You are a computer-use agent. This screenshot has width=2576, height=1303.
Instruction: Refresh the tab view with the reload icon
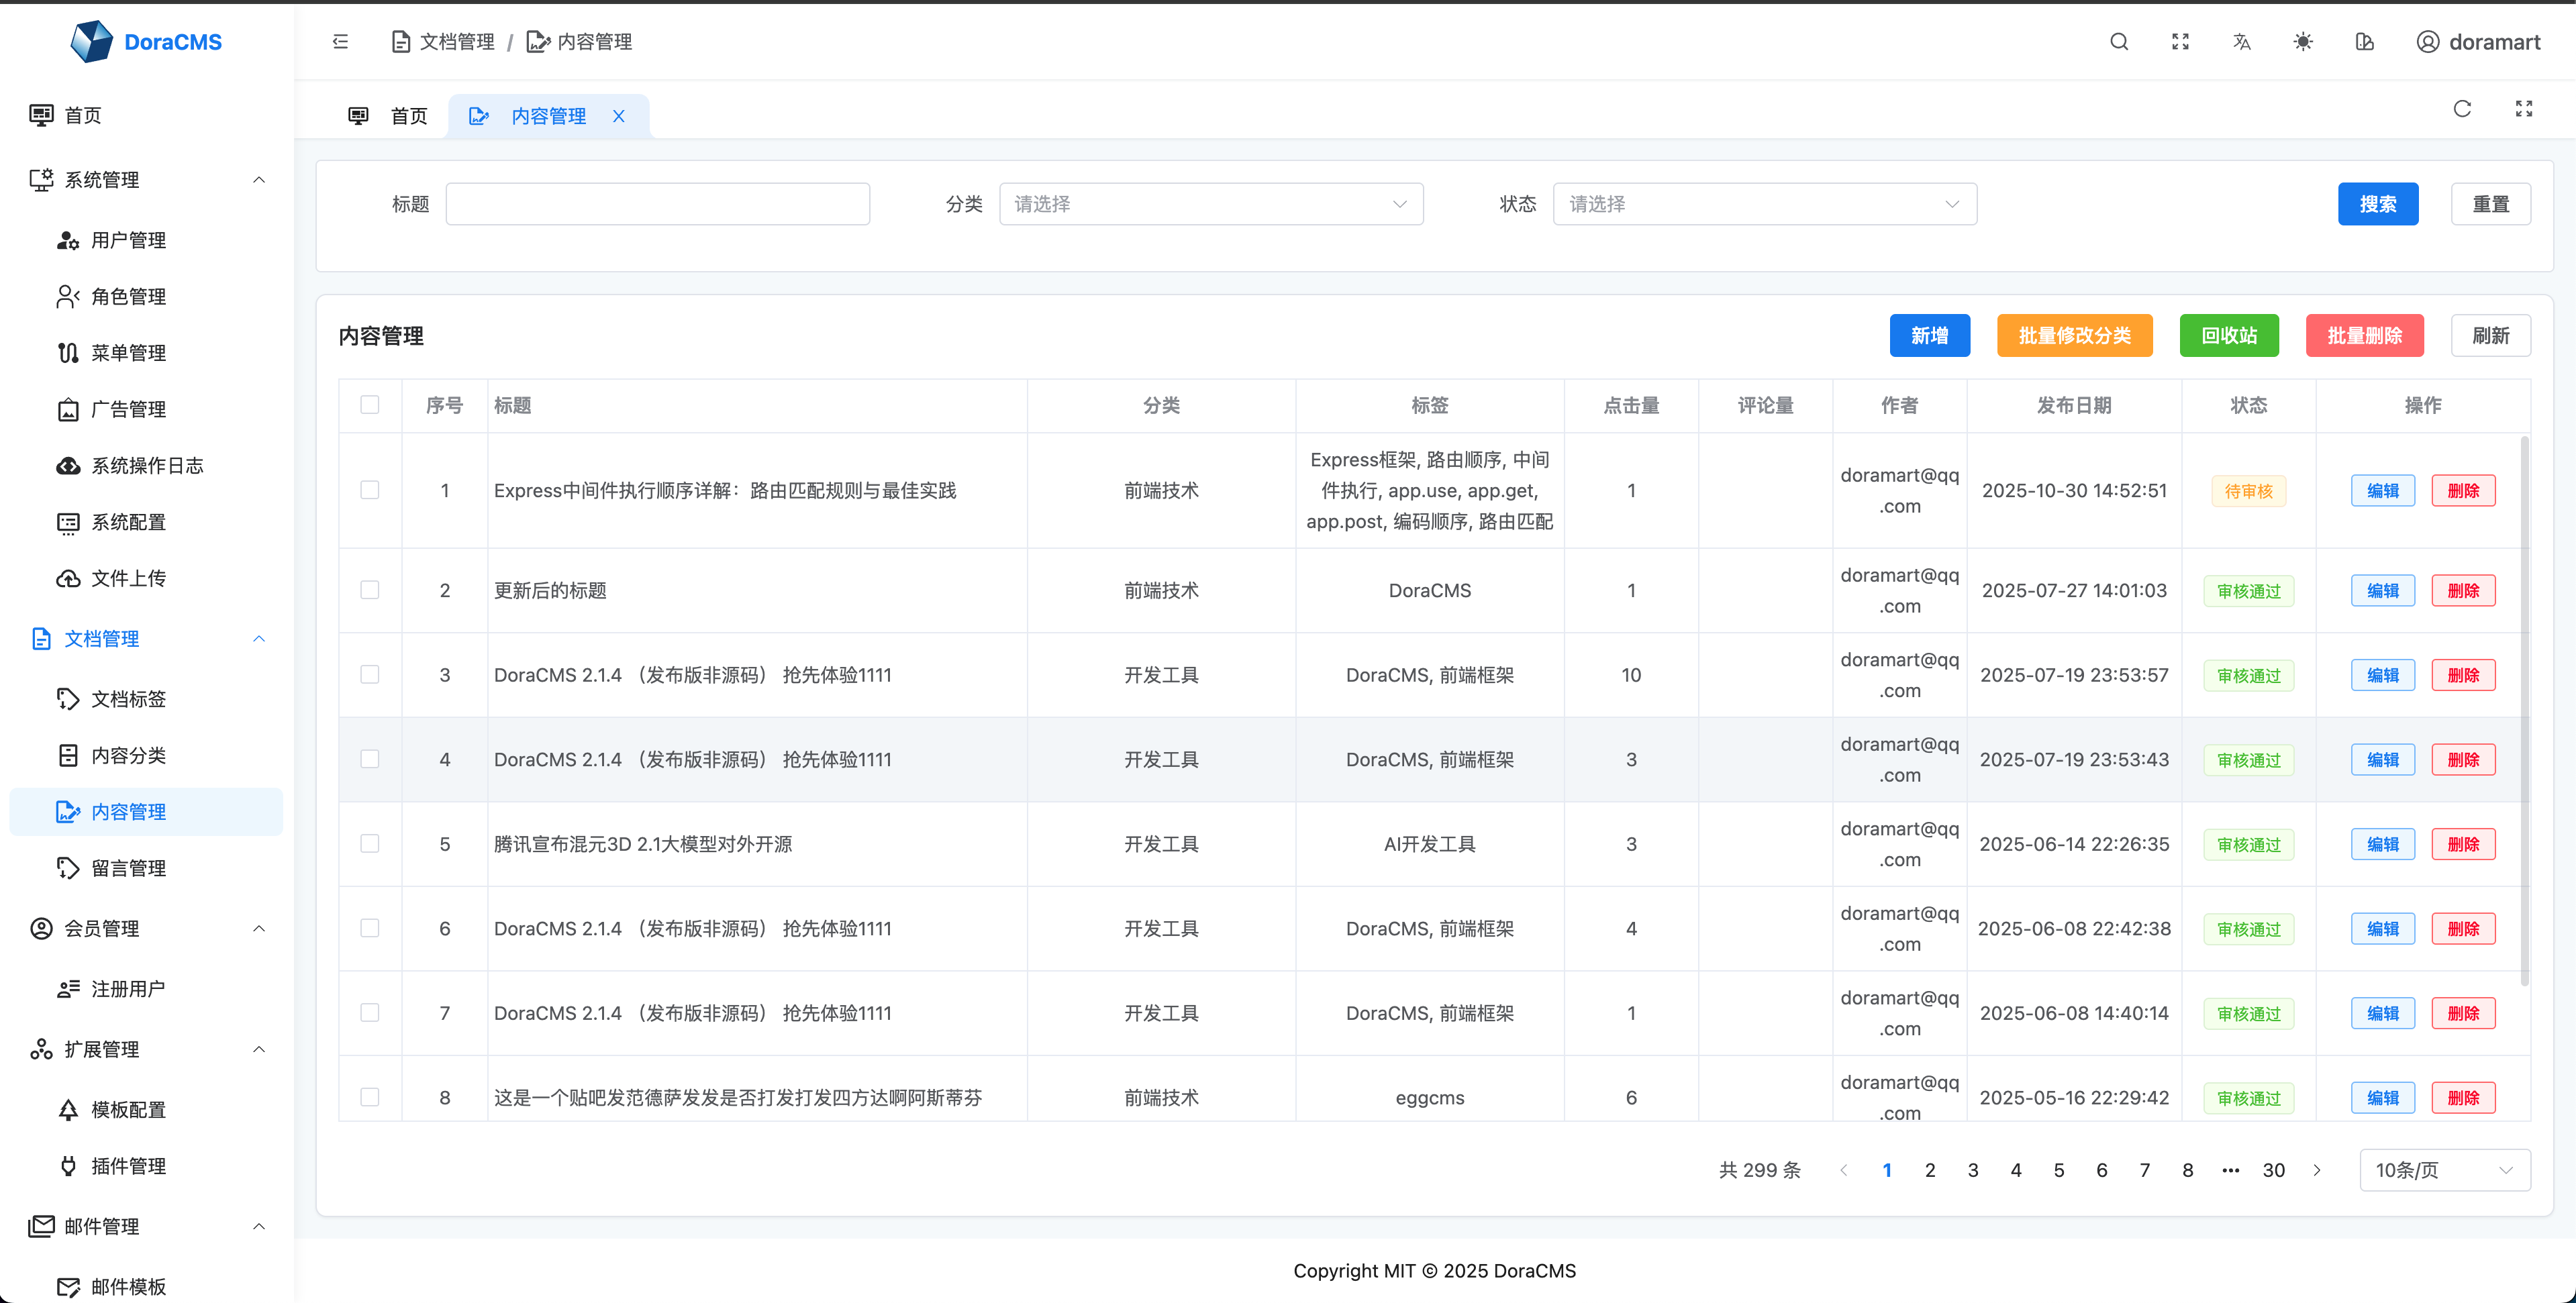(x=2463, y=108)
